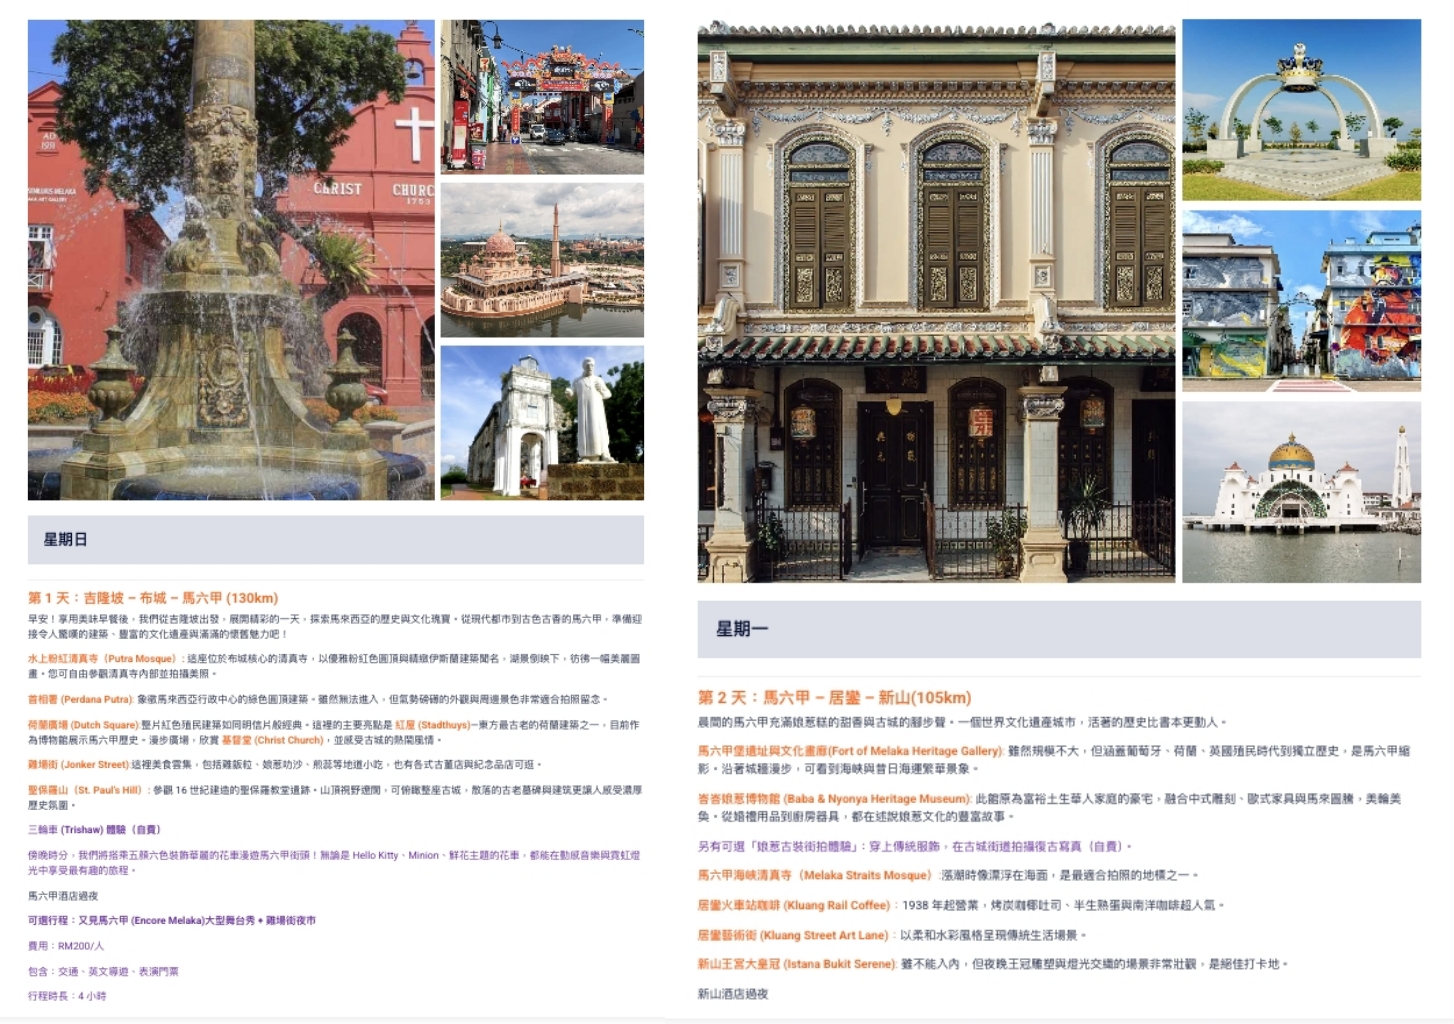Select the 星期一 day header bar
Image resolution: width=1454 pixels, height=1024 pixels.
tap(1059, 629)
